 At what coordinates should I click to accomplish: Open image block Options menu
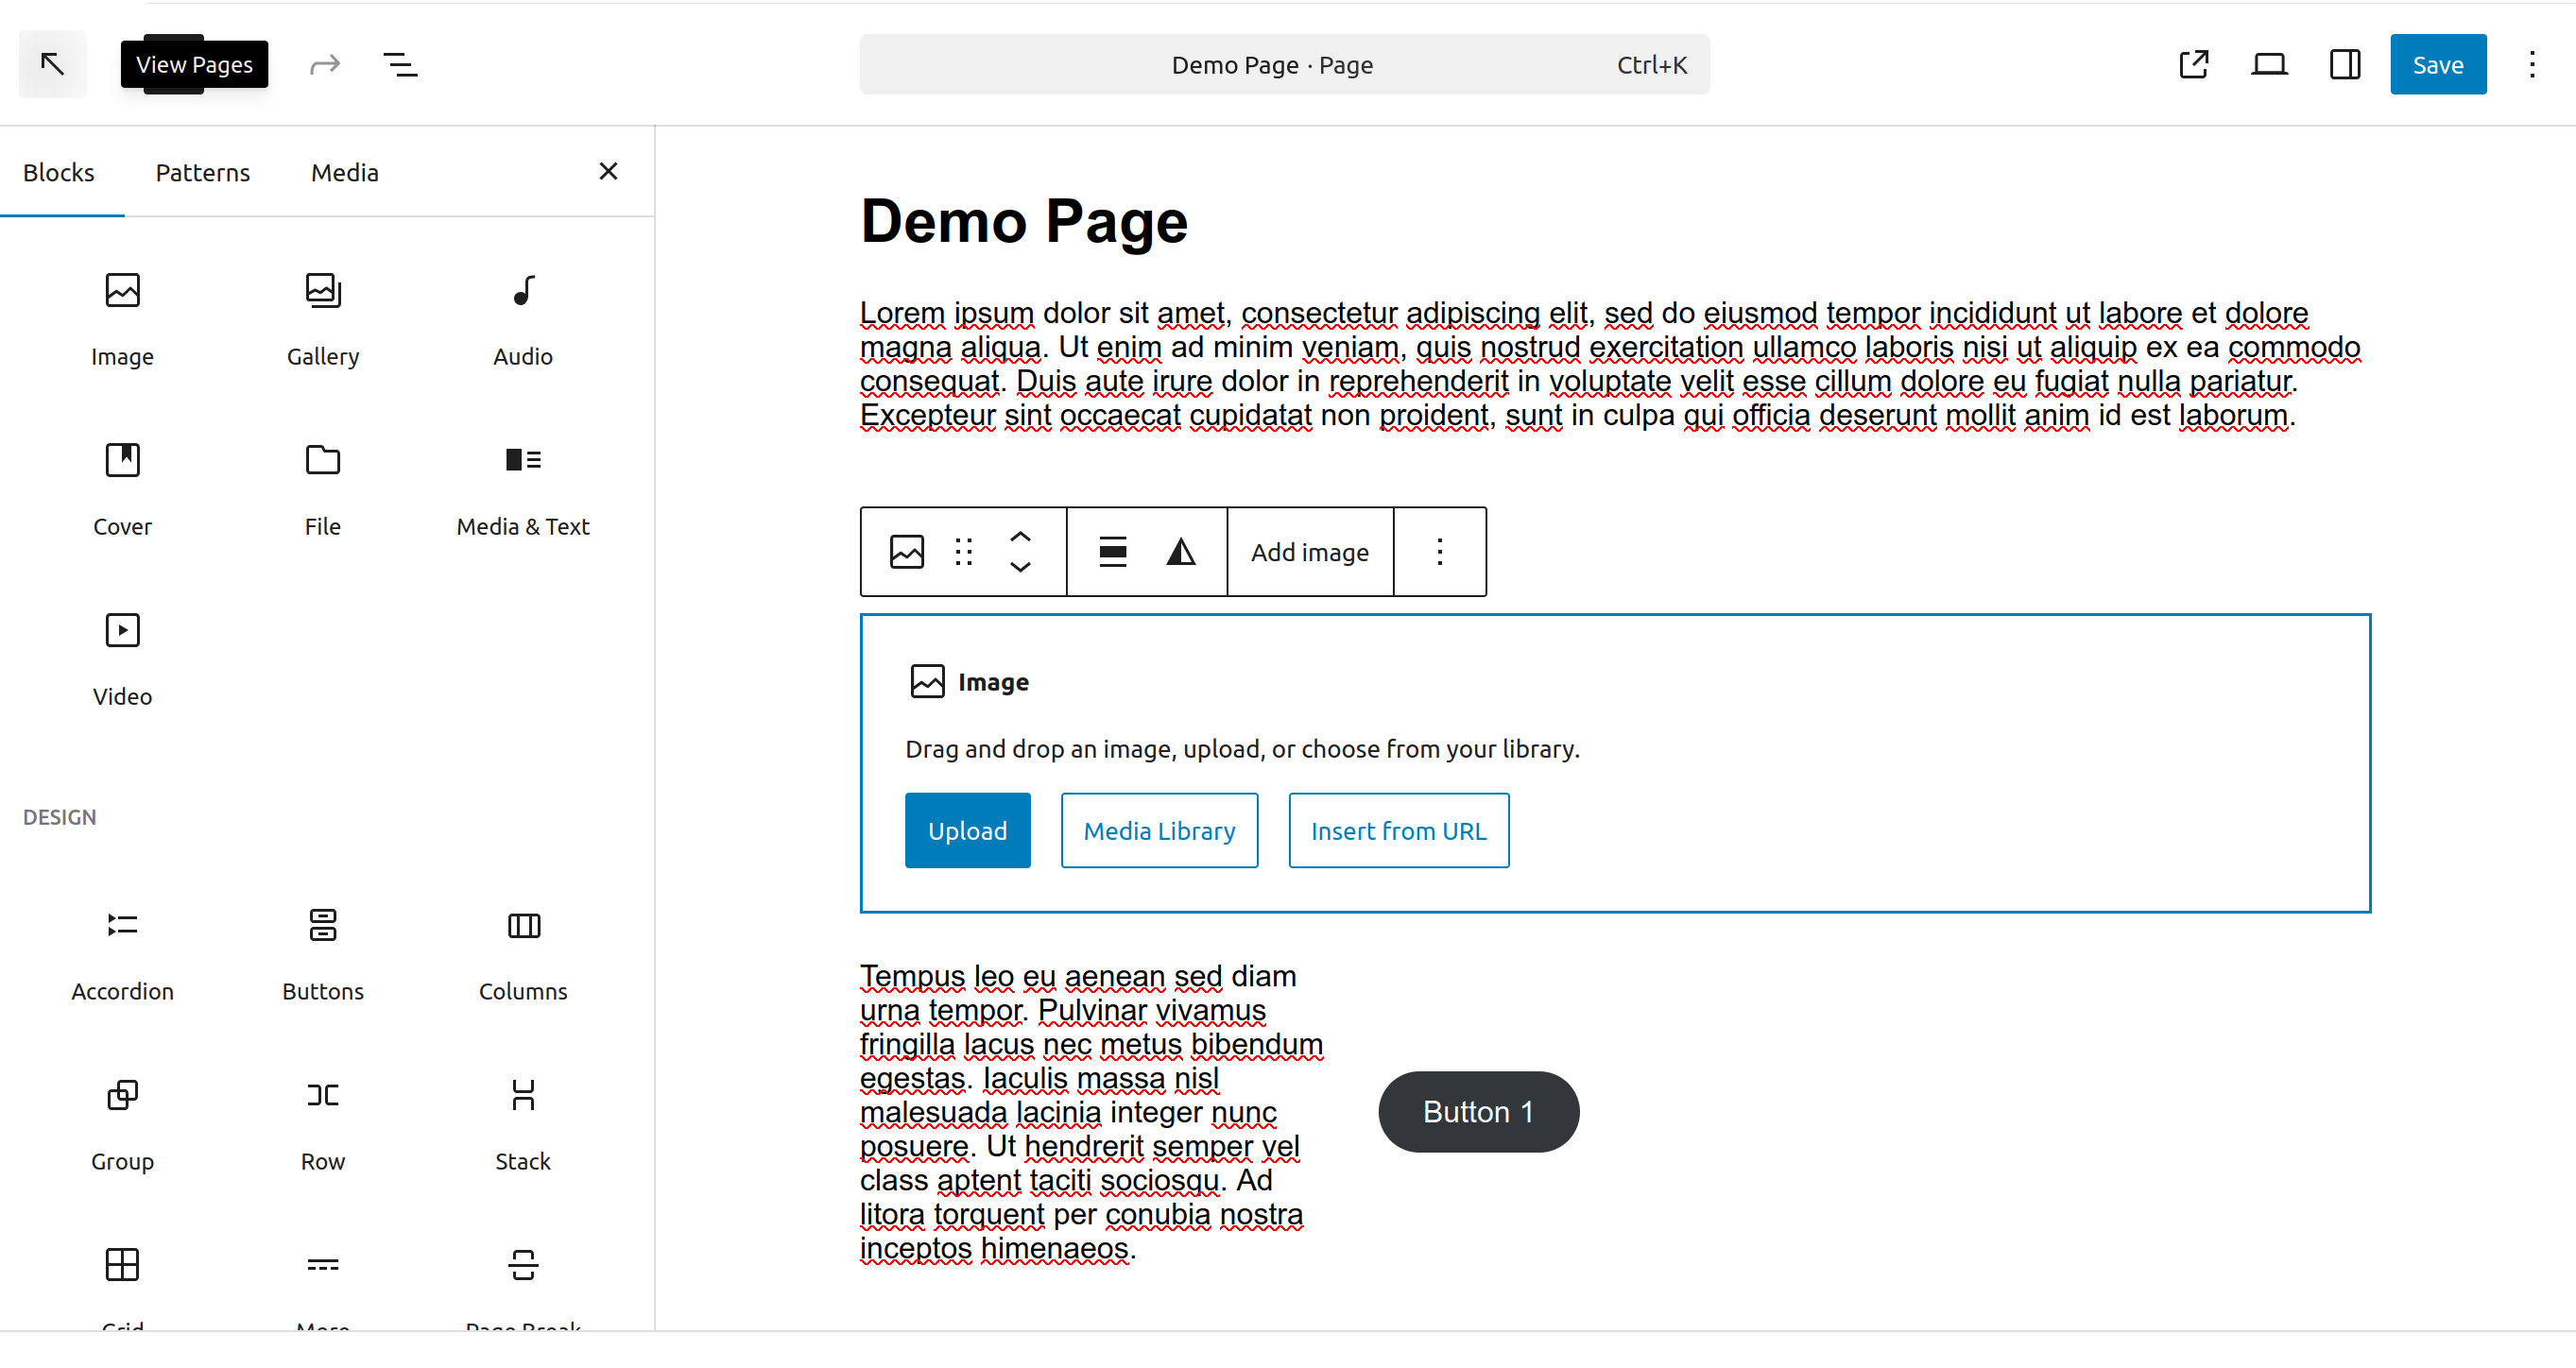click(1439, 552)
